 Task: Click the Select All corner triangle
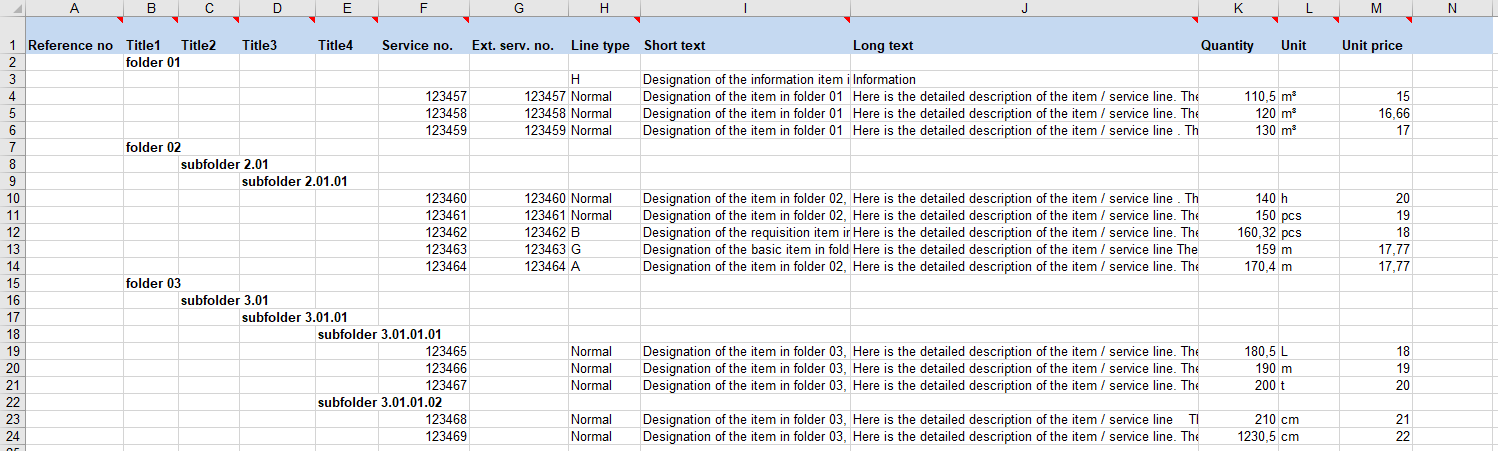11,7
